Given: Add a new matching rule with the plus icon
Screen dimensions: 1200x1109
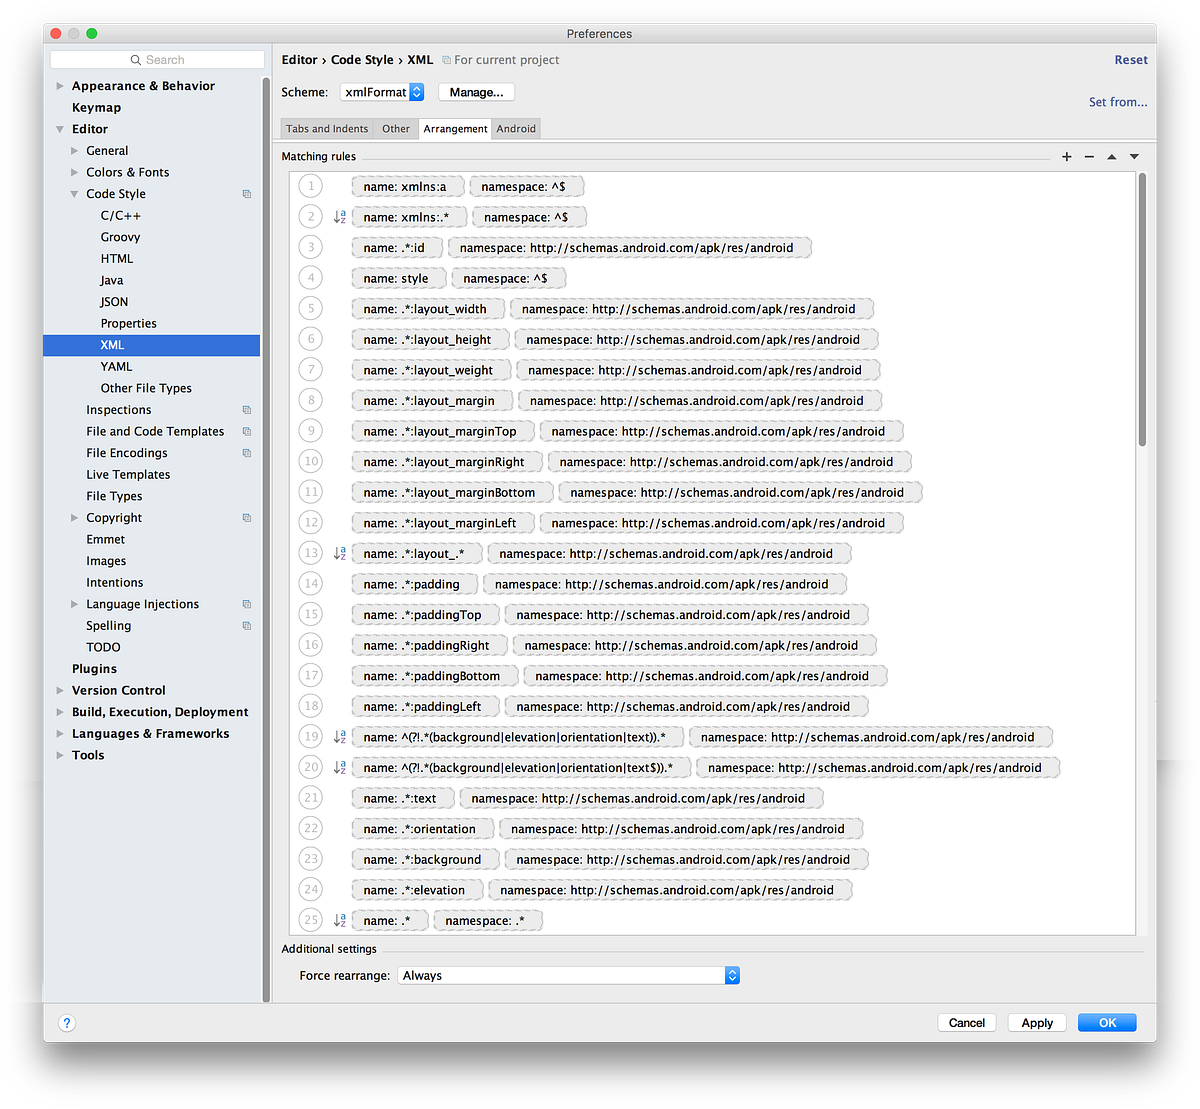Looking at the screenshot, I should [x=1066, y=156].
